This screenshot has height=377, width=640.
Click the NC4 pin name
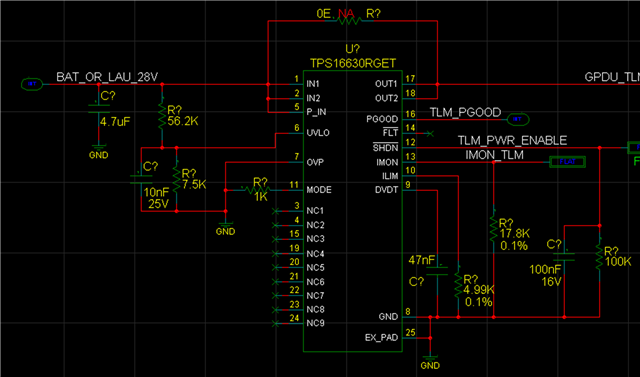pyautogui.click(x=316, y=254)
